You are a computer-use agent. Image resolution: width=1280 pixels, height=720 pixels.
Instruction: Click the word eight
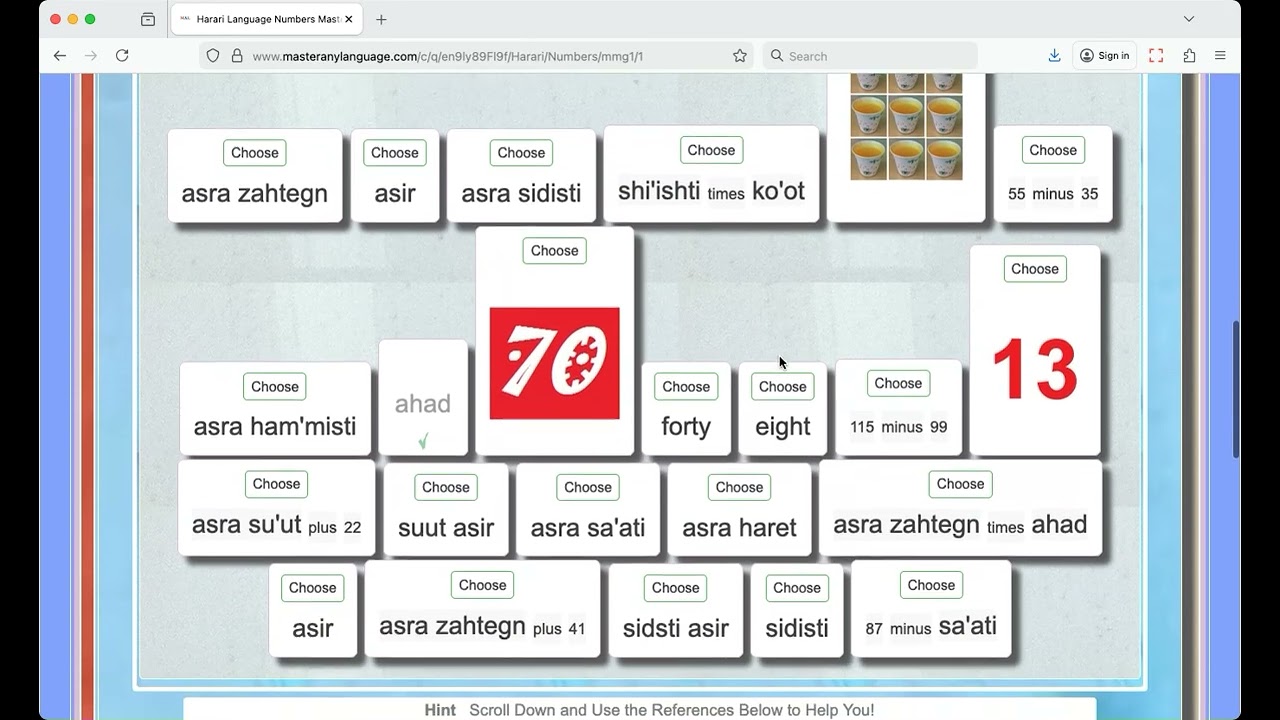tap(782, 427)
